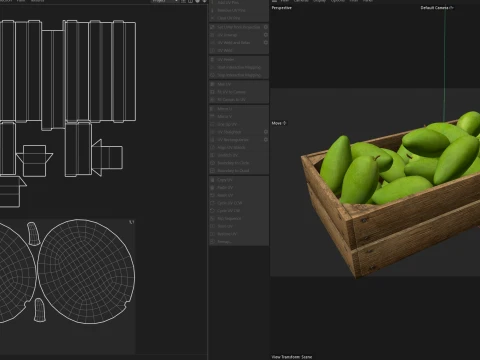Click the UV Unwrap command icon
Image resolution: width=480 pixels, height=360 pixels.
point(213,35)
